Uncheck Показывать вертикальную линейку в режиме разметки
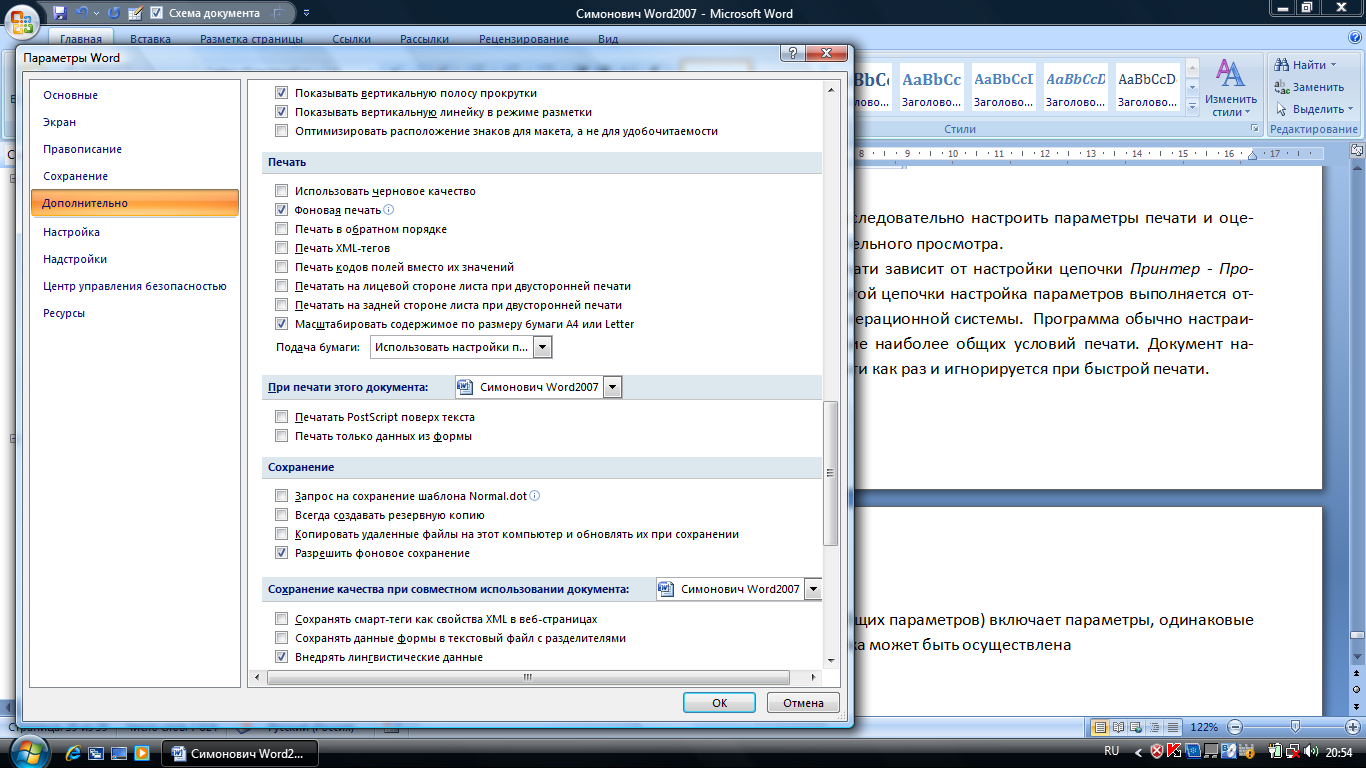The height and width of the screenshot is (768, 1366). (x=281, y=112)
